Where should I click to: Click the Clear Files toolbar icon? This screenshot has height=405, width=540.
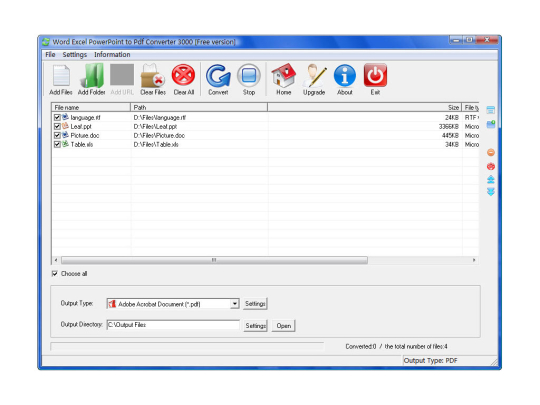[x=153, y=75]
